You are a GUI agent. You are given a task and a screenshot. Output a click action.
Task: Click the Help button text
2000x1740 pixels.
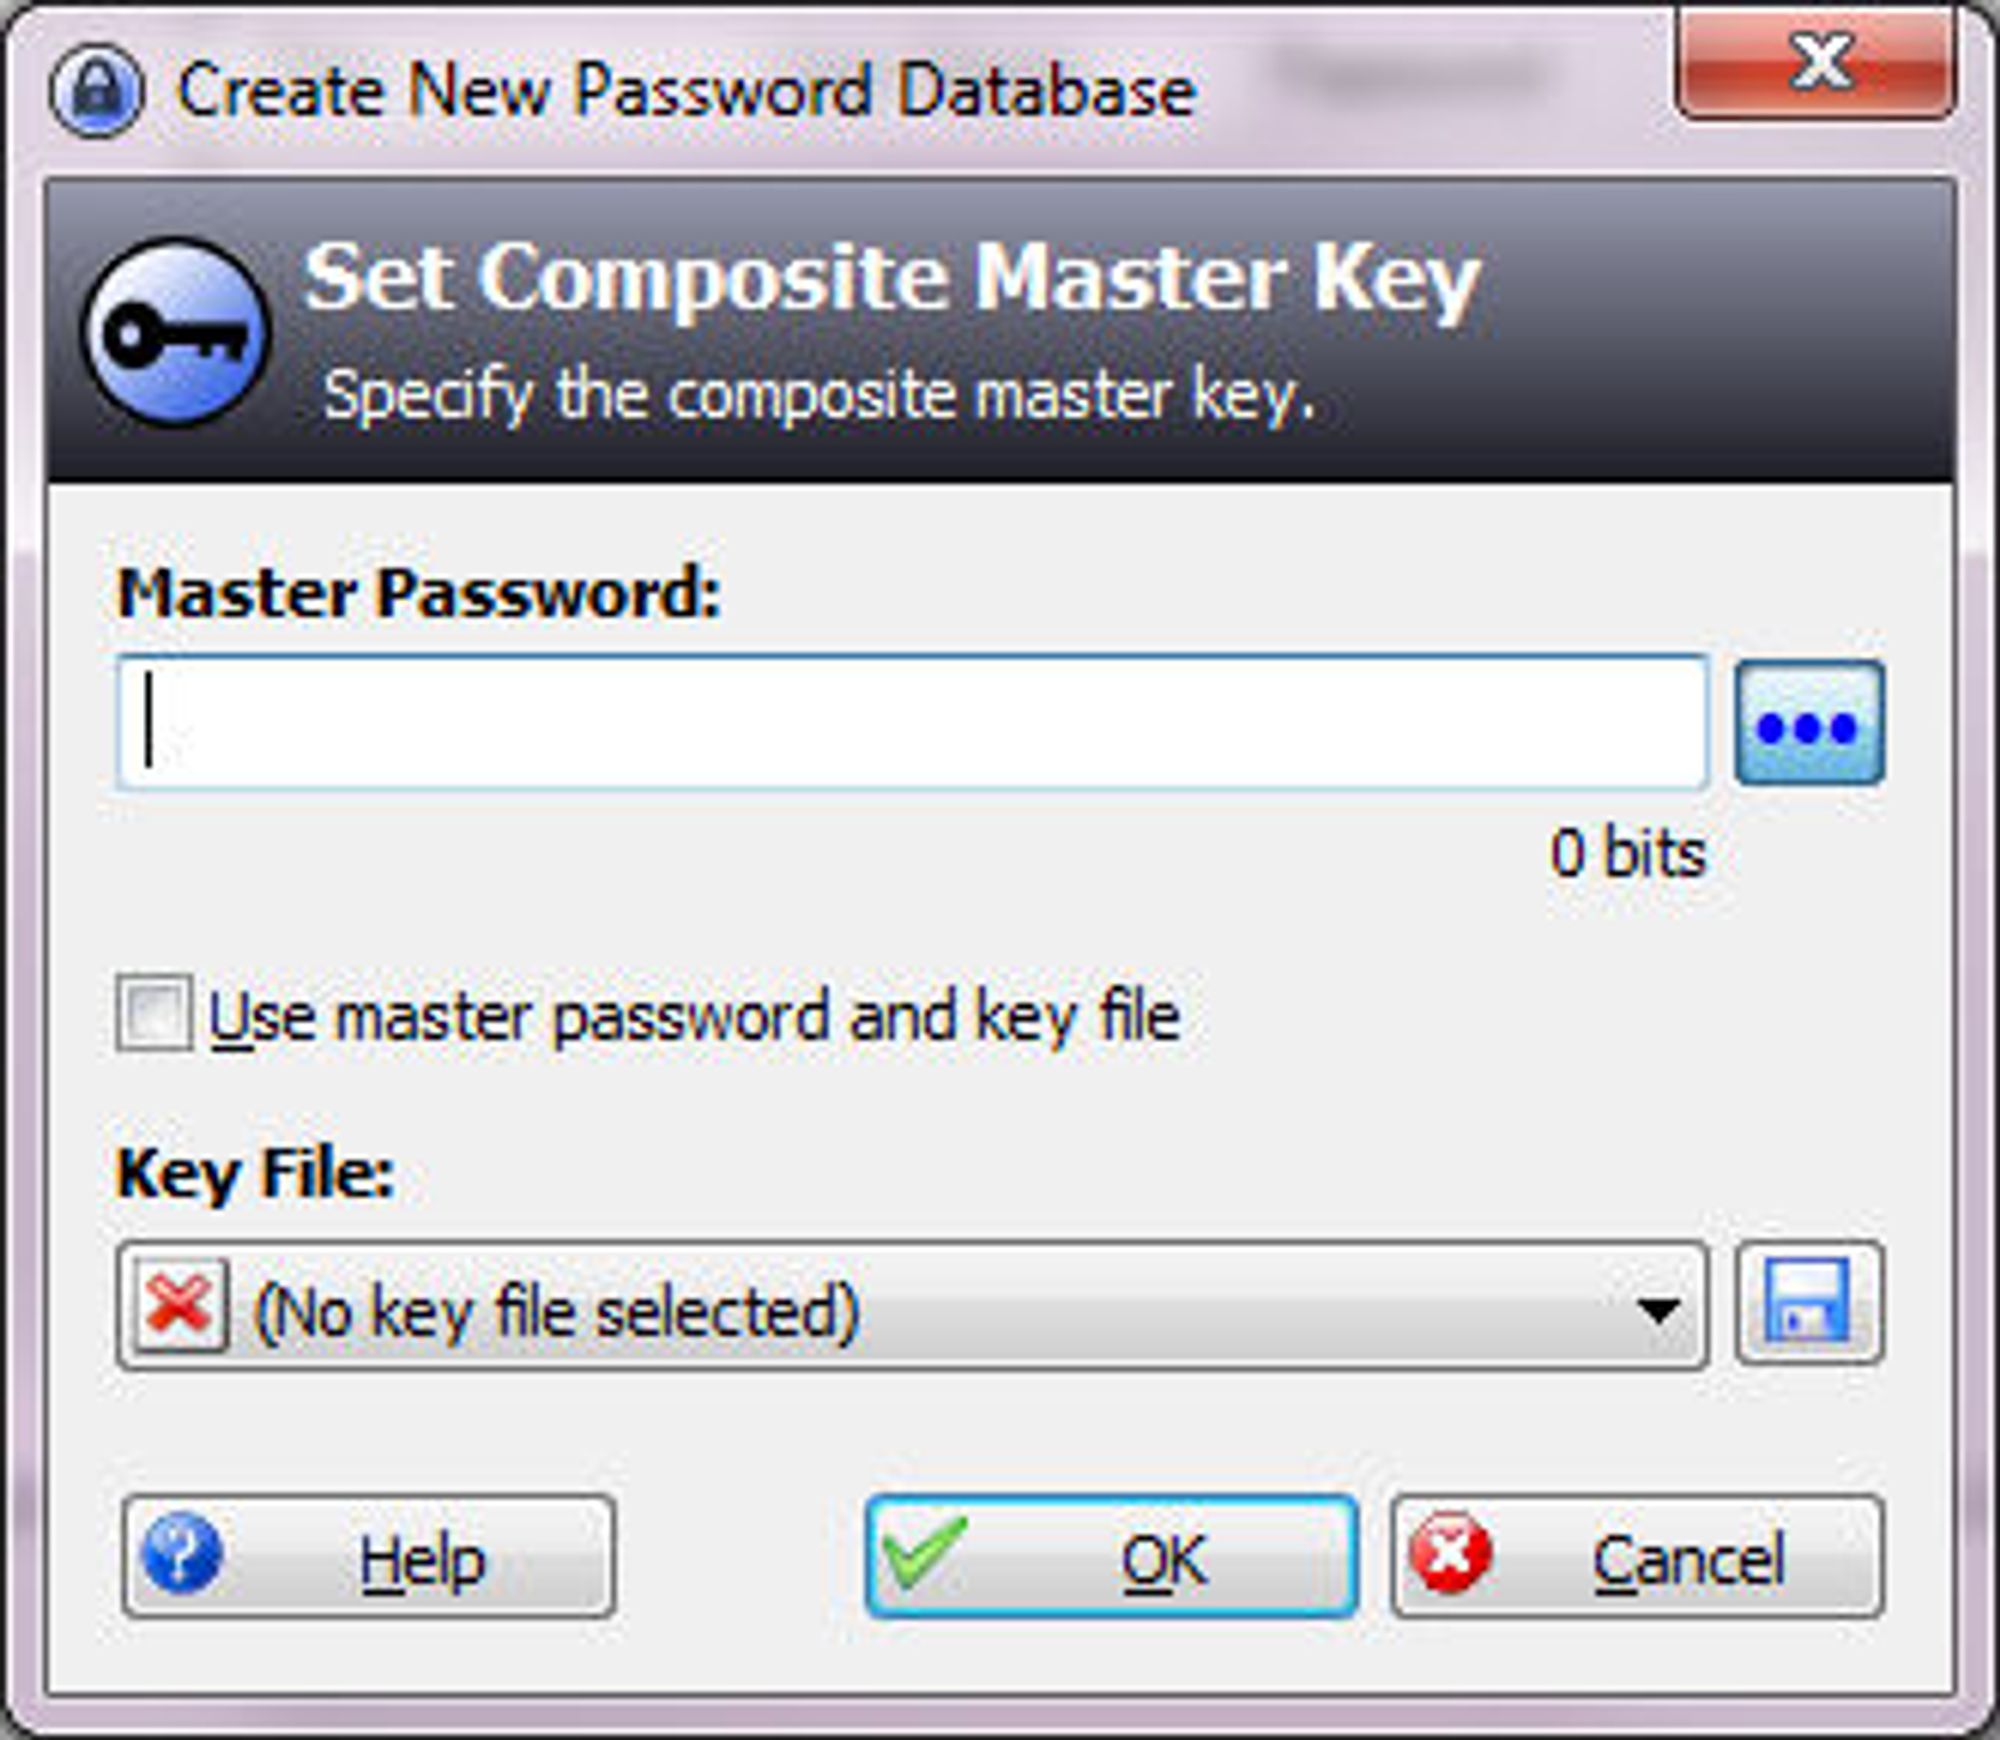click(x=423, y=1561)
